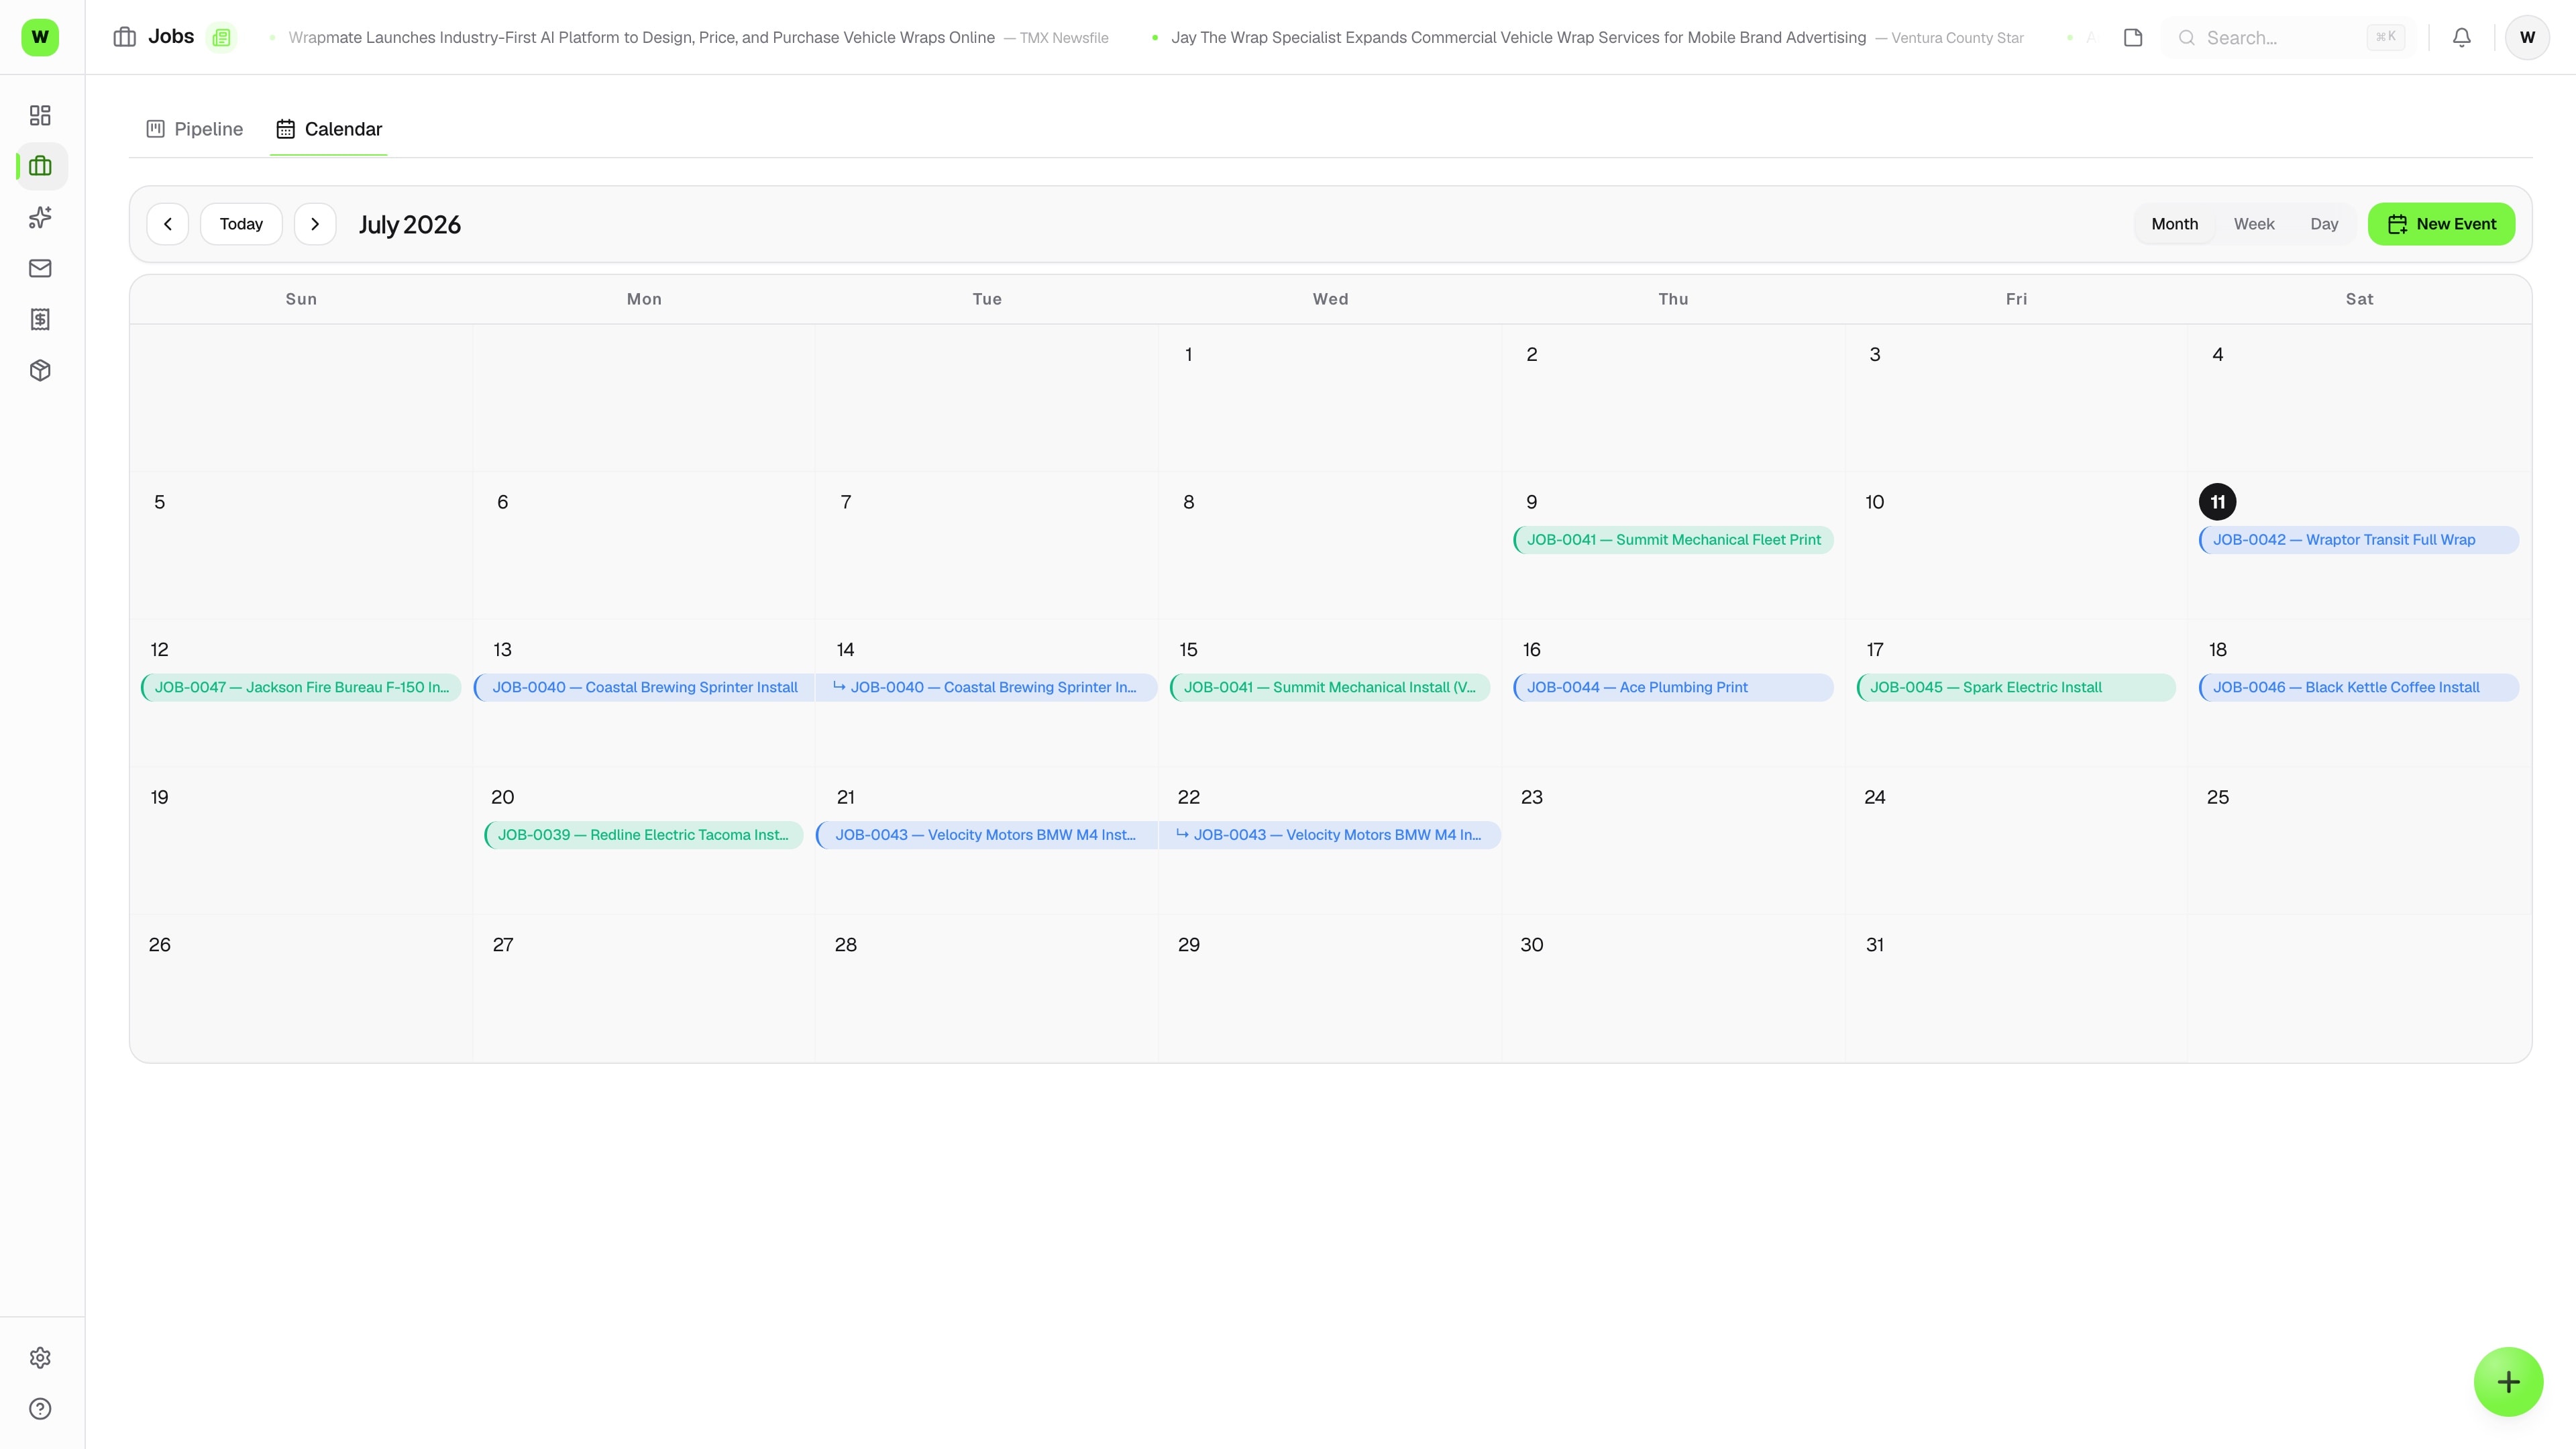Image resolution: width=2576 pixels, height=1449 pixels.
Task: Click the July 2026 month title
Action: coord(410,225)
